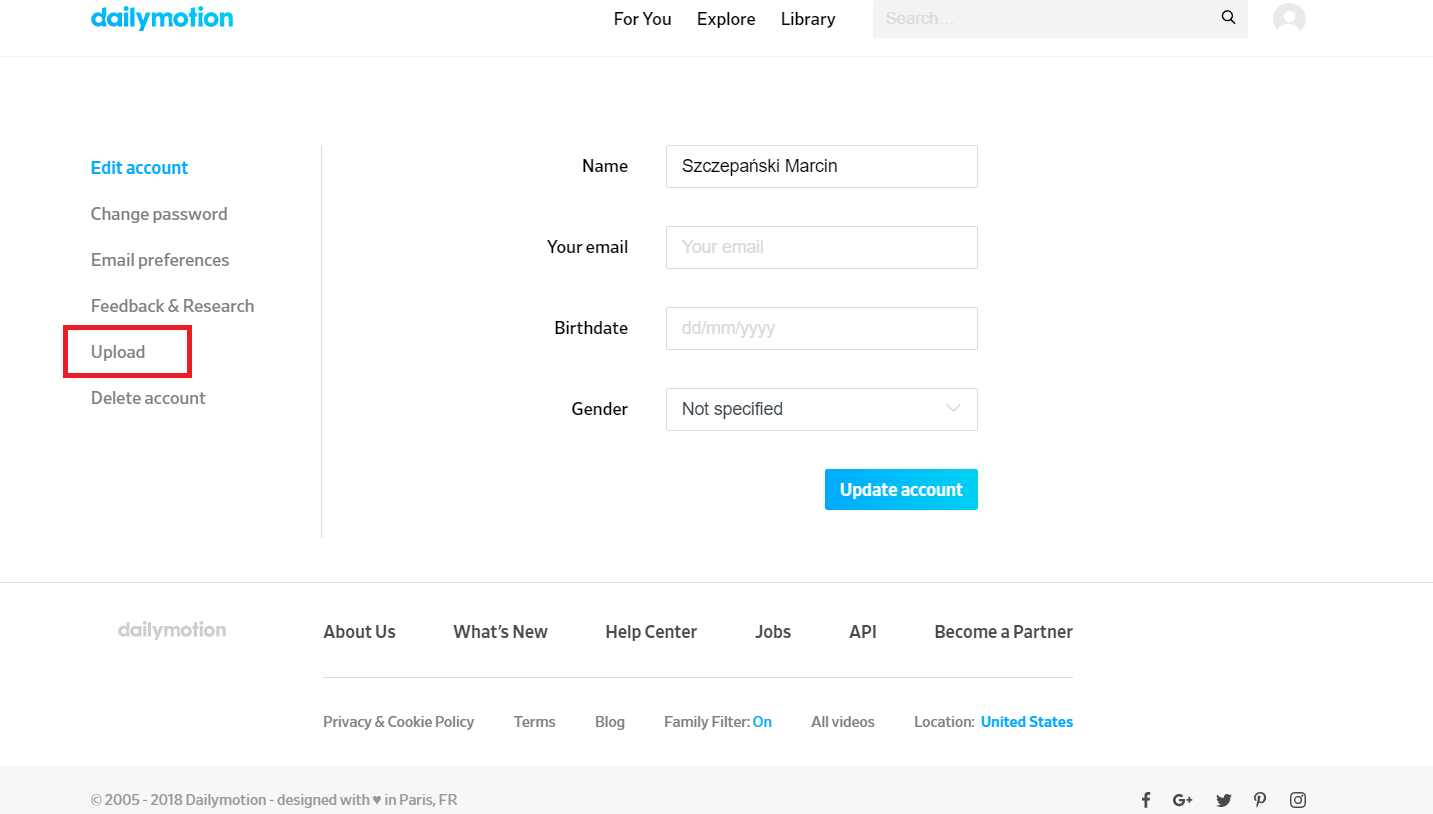1433x814 pixels.
Task: Click the Update account button
Action: click(x=901, y=490)
